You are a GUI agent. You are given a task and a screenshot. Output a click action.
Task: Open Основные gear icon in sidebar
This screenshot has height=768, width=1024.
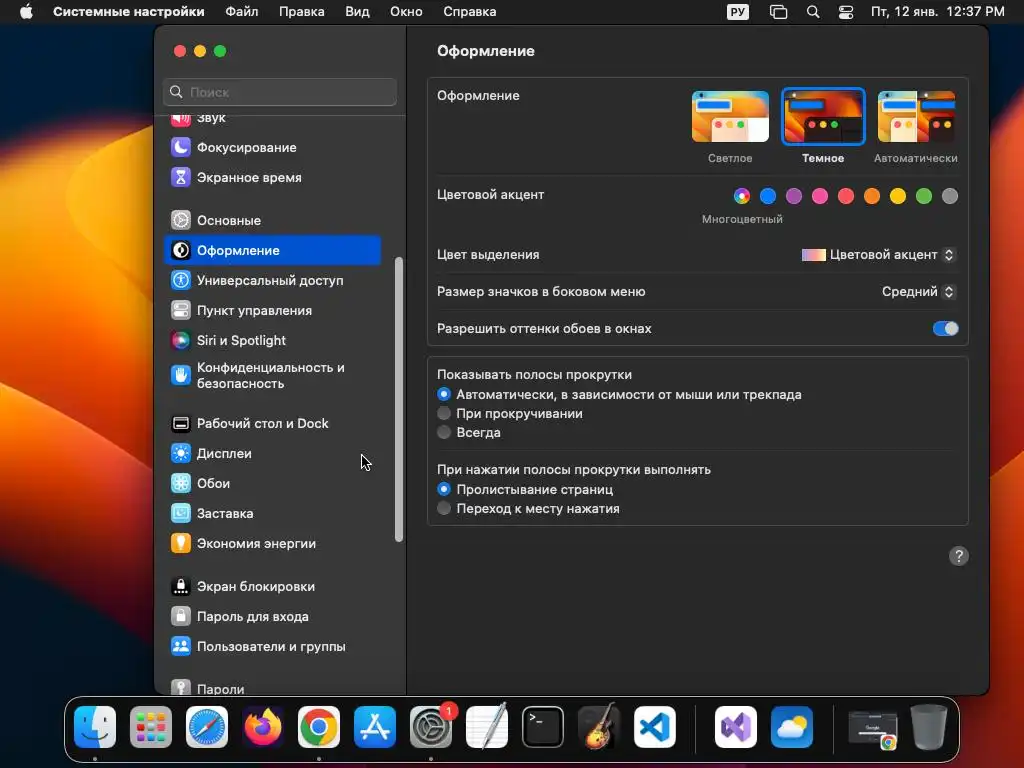(x=181, y=221)
